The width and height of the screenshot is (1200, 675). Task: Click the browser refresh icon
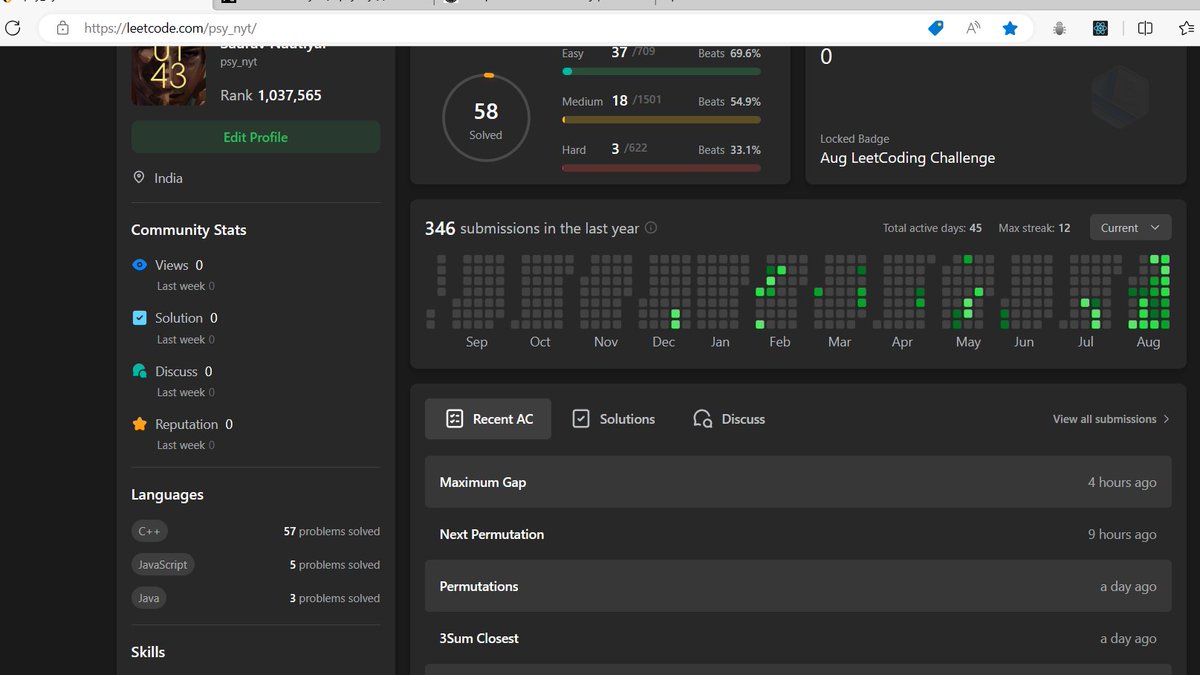pyautogui.click(x=13, y=28)
